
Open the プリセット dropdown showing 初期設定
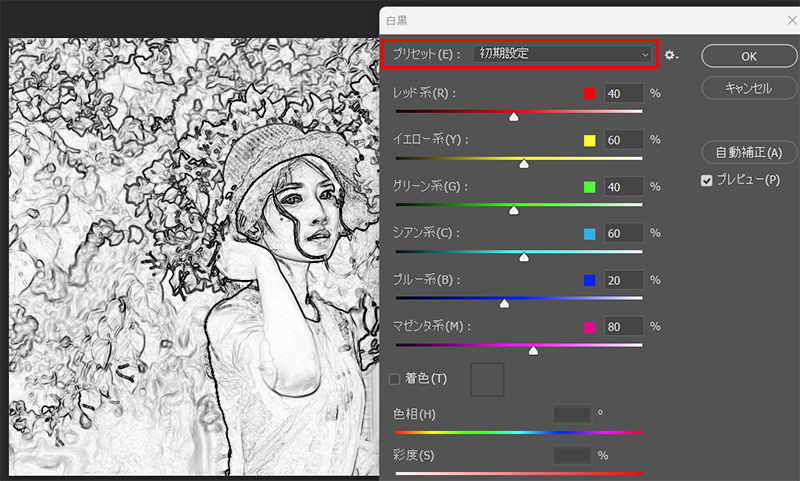563,54
